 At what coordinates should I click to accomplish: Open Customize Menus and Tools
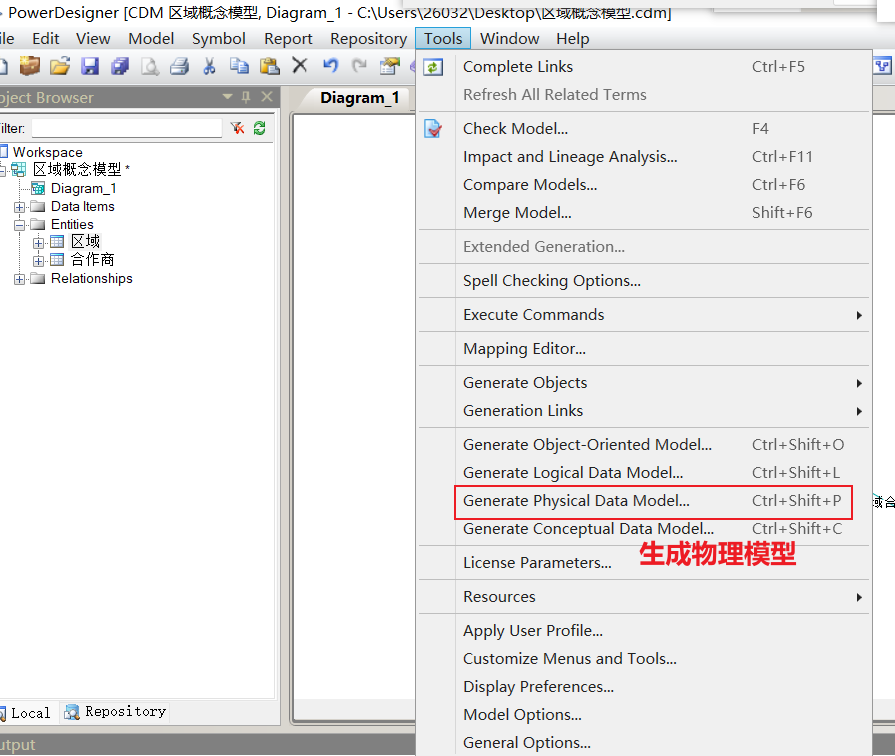(644, 658)
